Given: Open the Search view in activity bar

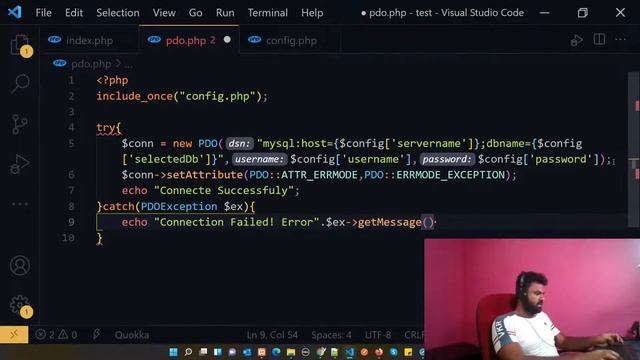Looking at the screenshot, I should pyautogui.click(x=20, y=84).
